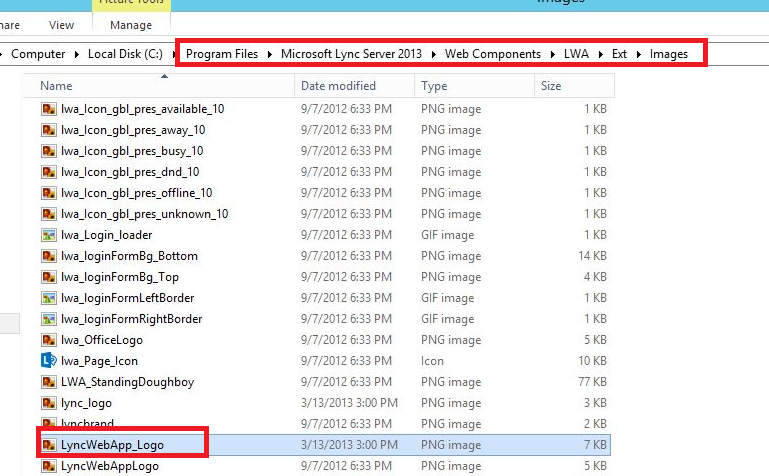Select the lwa_OfficeLogo file icon
Screen dimensions: 769x476
coord(48,340)
